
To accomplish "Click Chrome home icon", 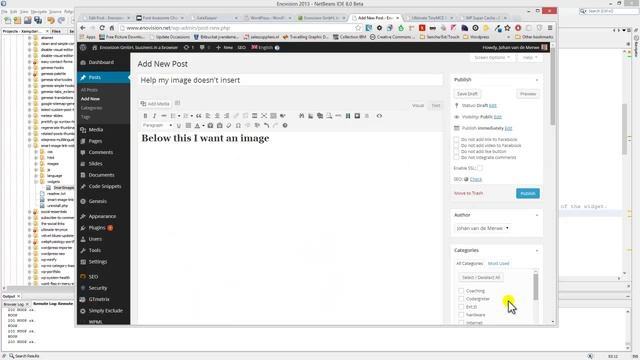I will click(111, 28).
